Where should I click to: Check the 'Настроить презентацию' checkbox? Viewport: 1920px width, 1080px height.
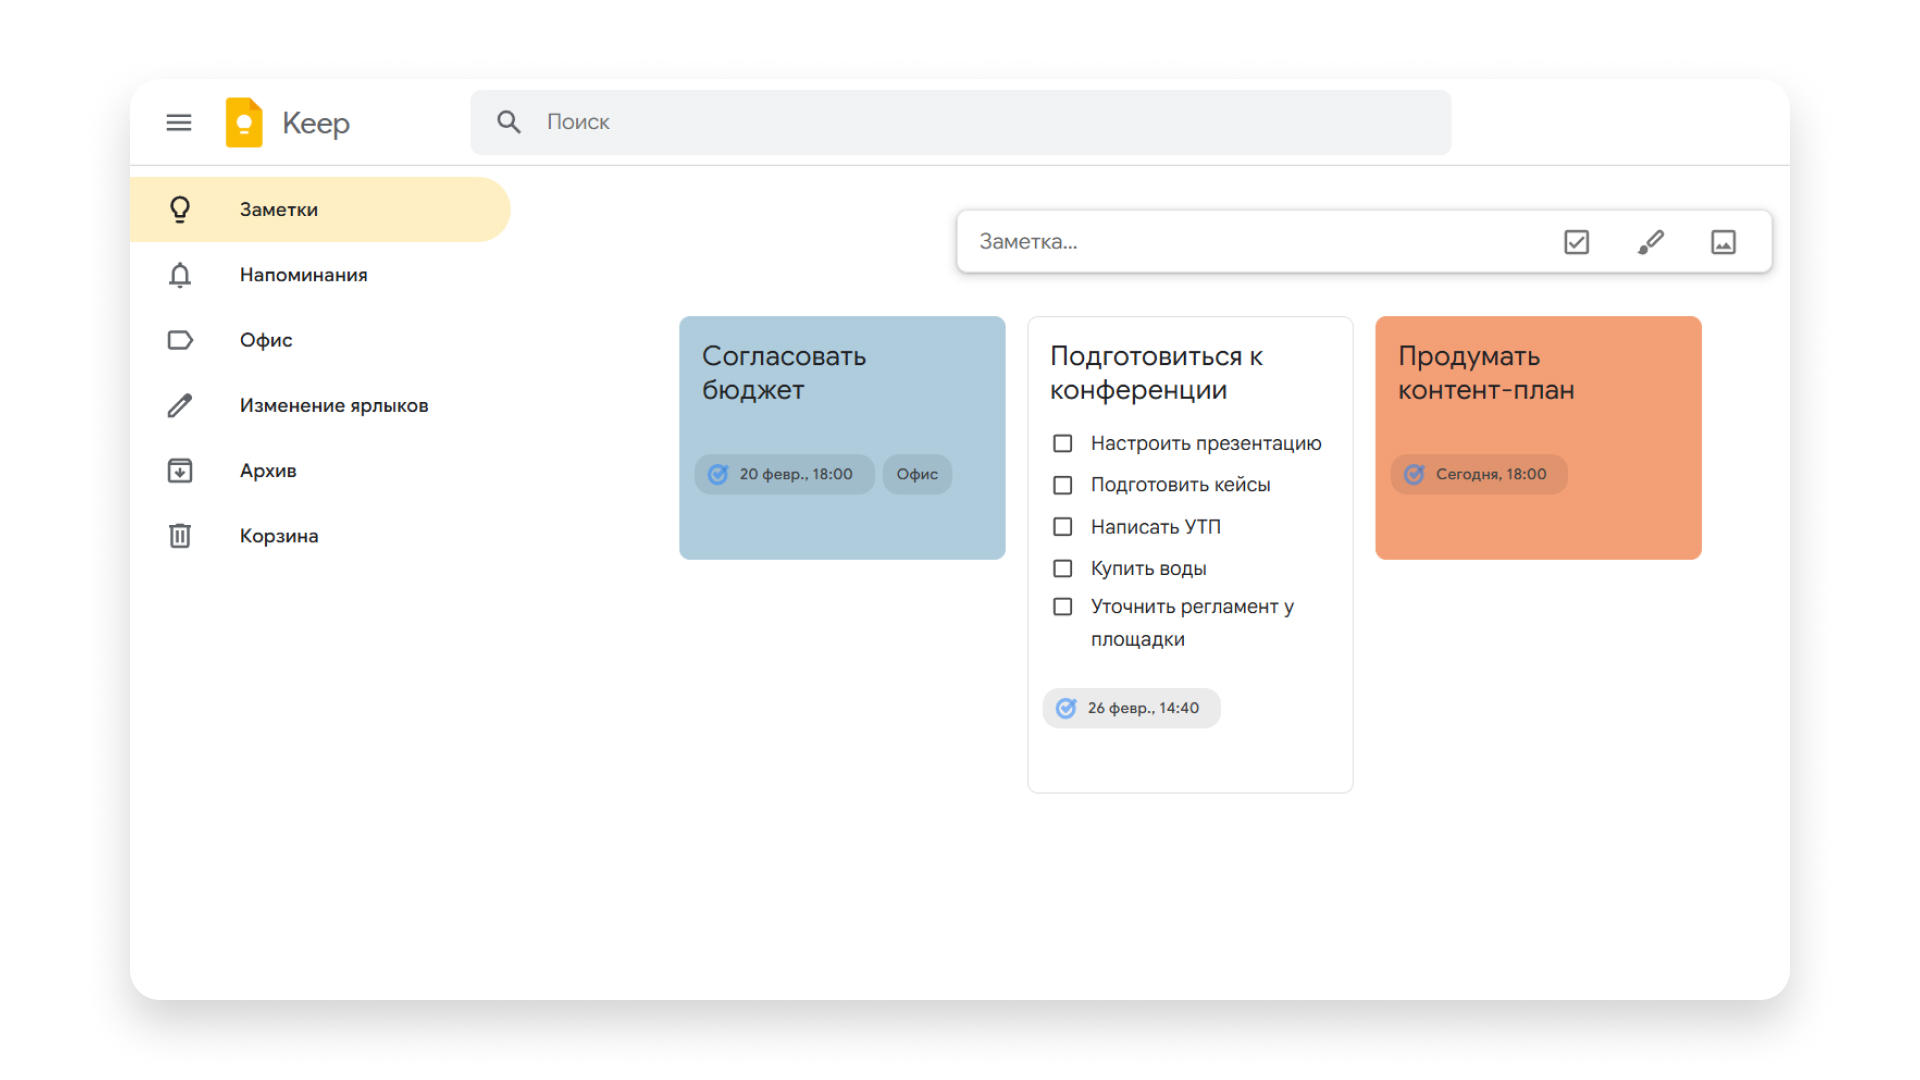(1062, 443)
